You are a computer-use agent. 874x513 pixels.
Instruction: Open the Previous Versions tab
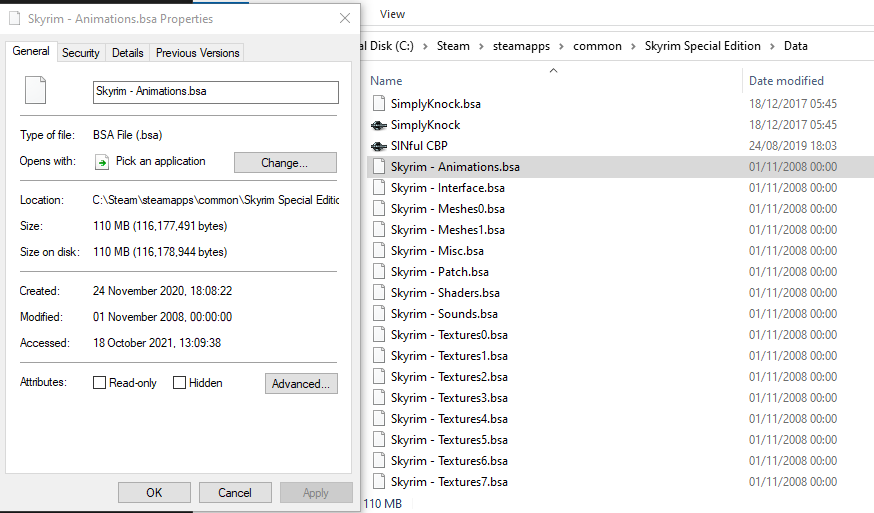click(x=197, y=53)
